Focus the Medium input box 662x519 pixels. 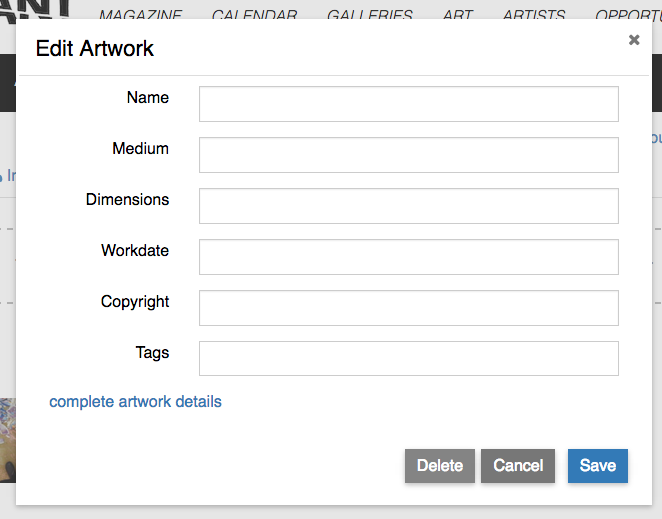pos(408,155)
